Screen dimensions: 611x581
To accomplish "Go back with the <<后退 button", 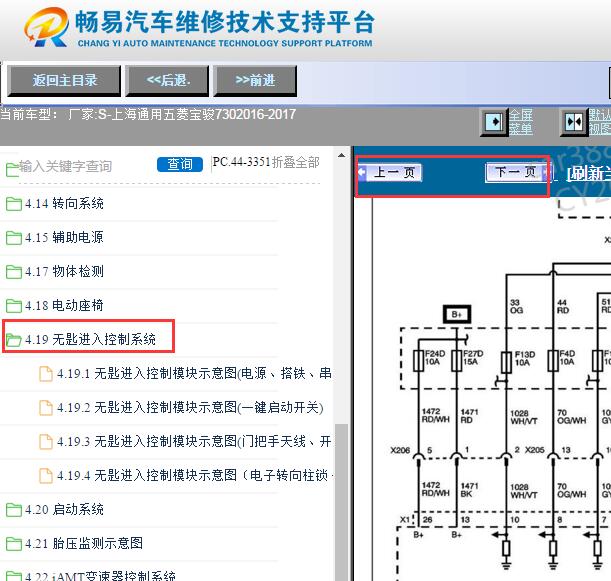I will tap(167, 81).
